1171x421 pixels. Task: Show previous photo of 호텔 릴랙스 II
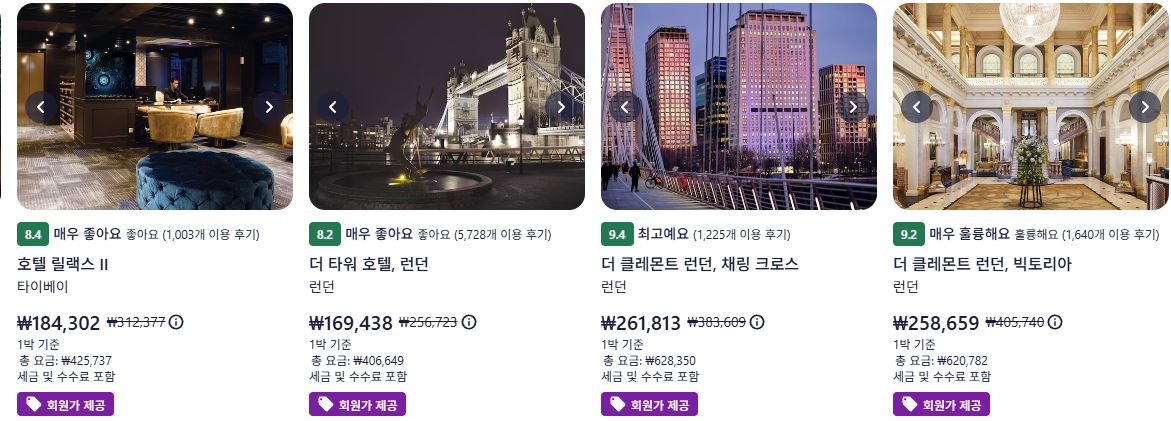tap(41, 107)
